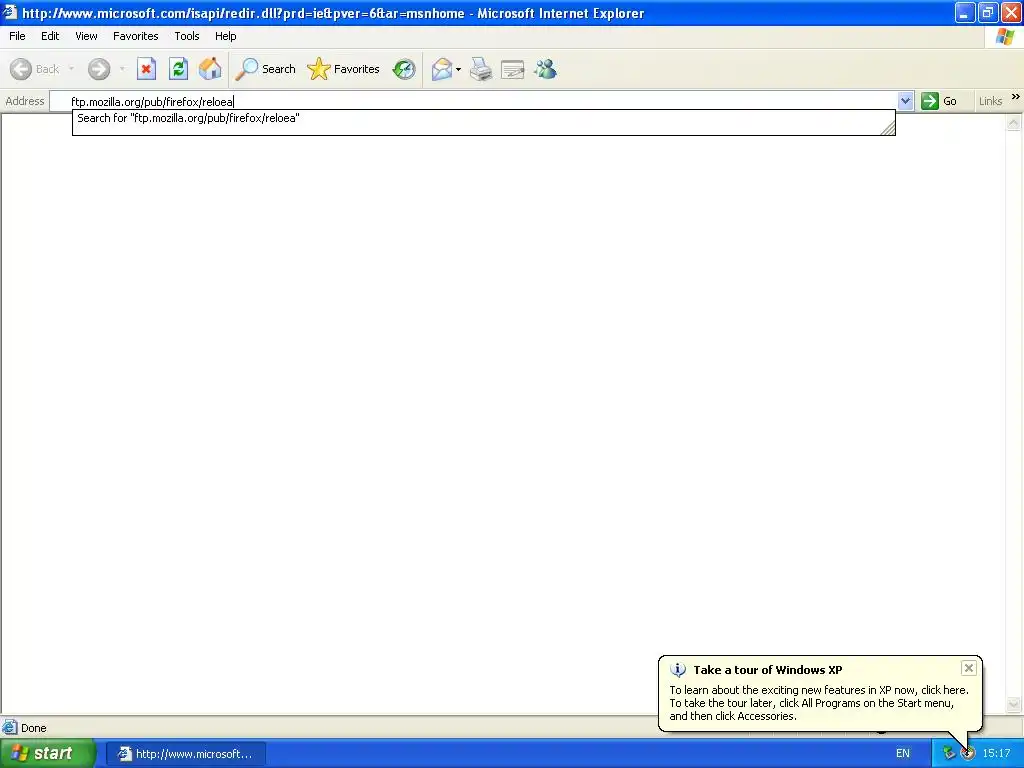Open the Tools menu

(x=187, y=36)
